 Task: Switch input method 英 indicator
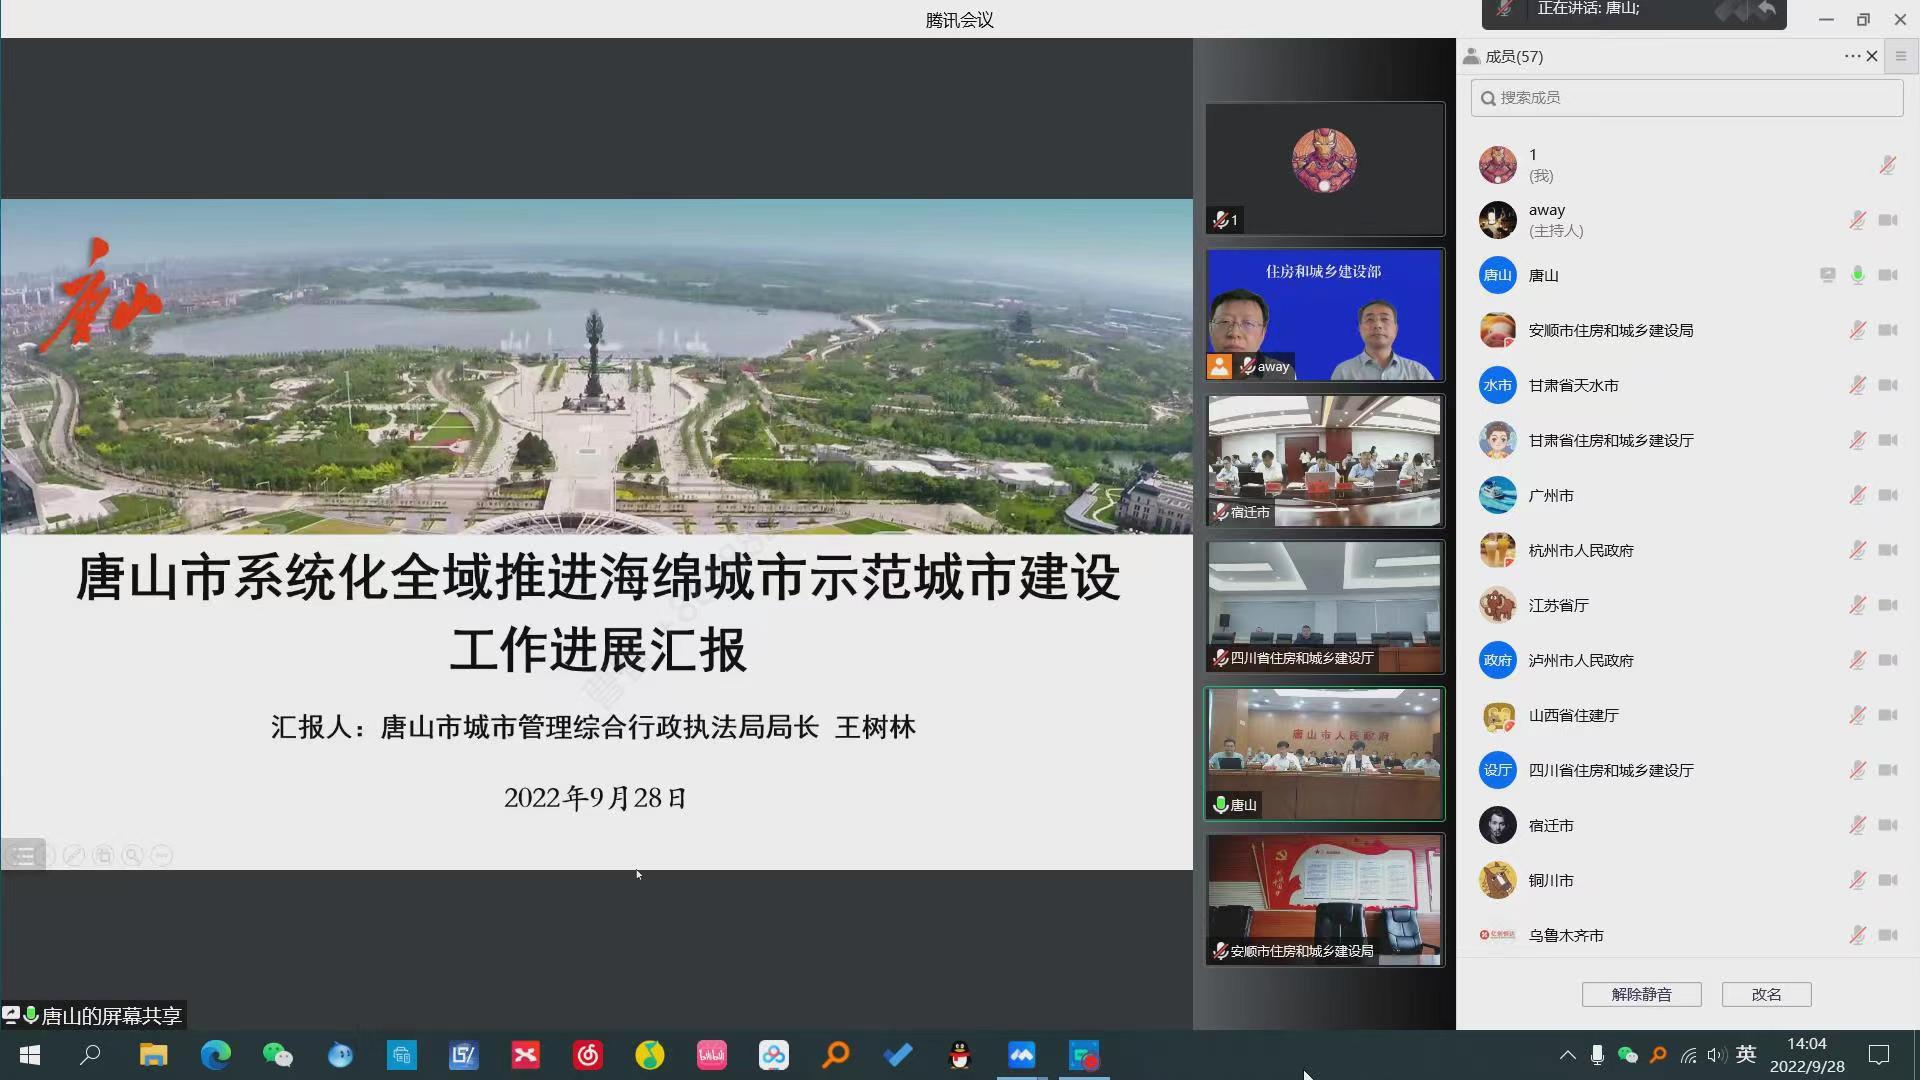point(1746,1054)
